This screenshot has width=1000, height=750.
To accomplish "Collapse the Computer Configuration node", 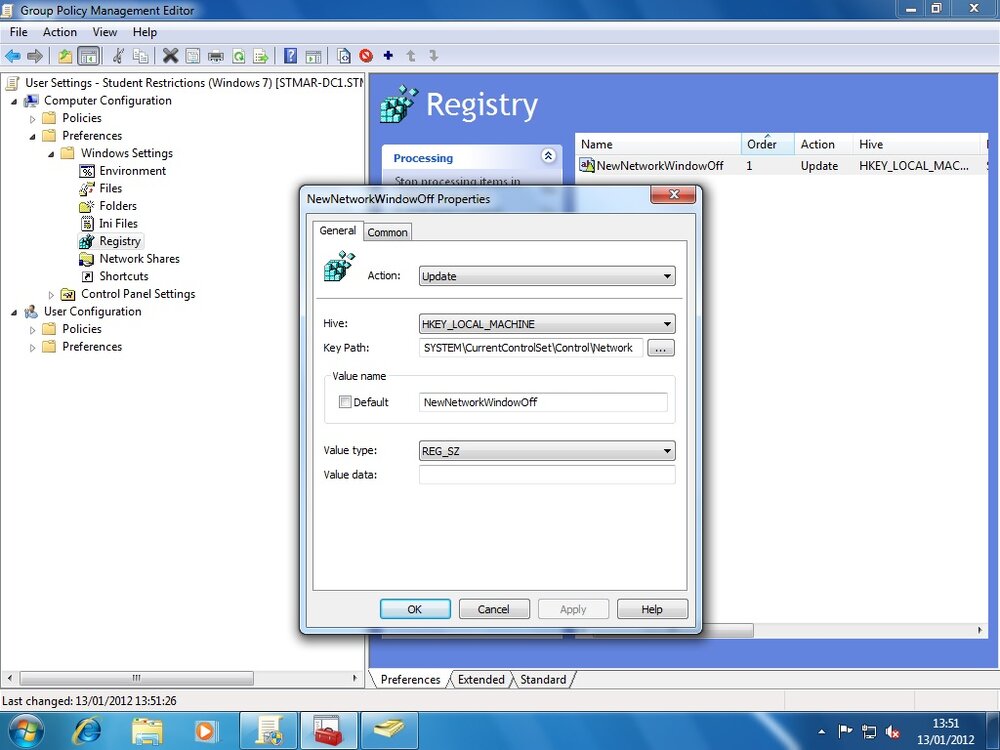I will coord(14,101).
